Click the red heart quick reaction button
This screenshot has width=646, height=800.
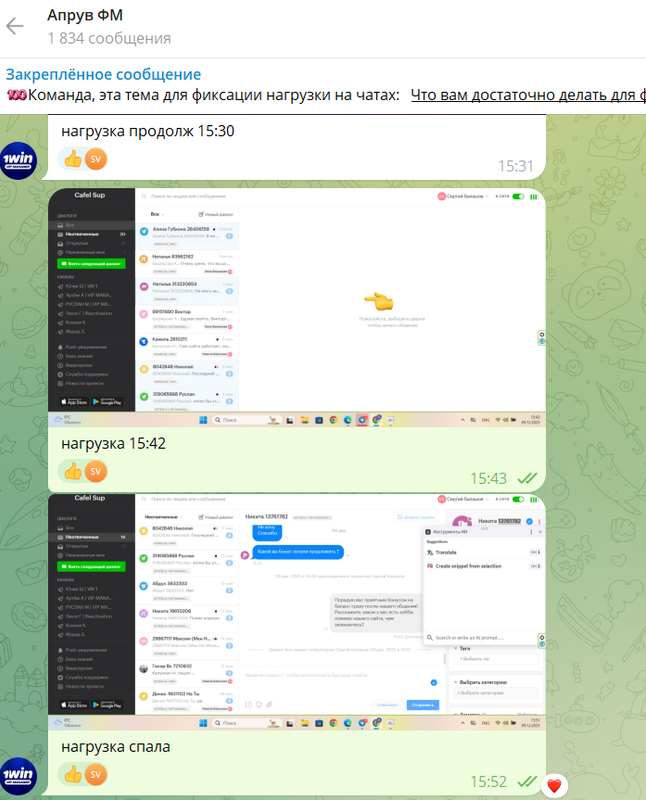point(554,785)
